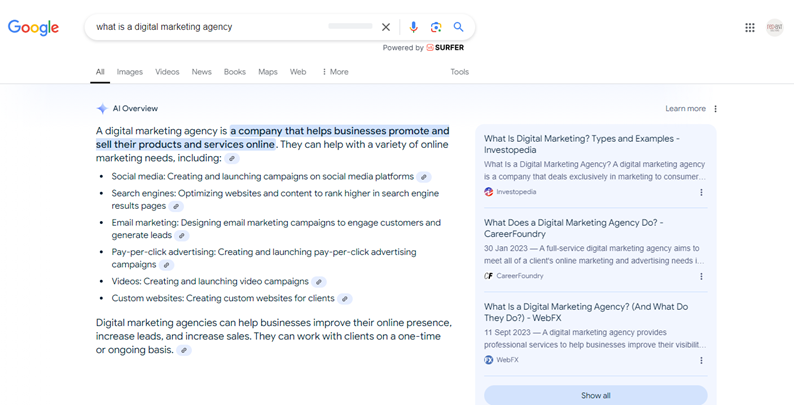Open Google Lens image search

436,27
